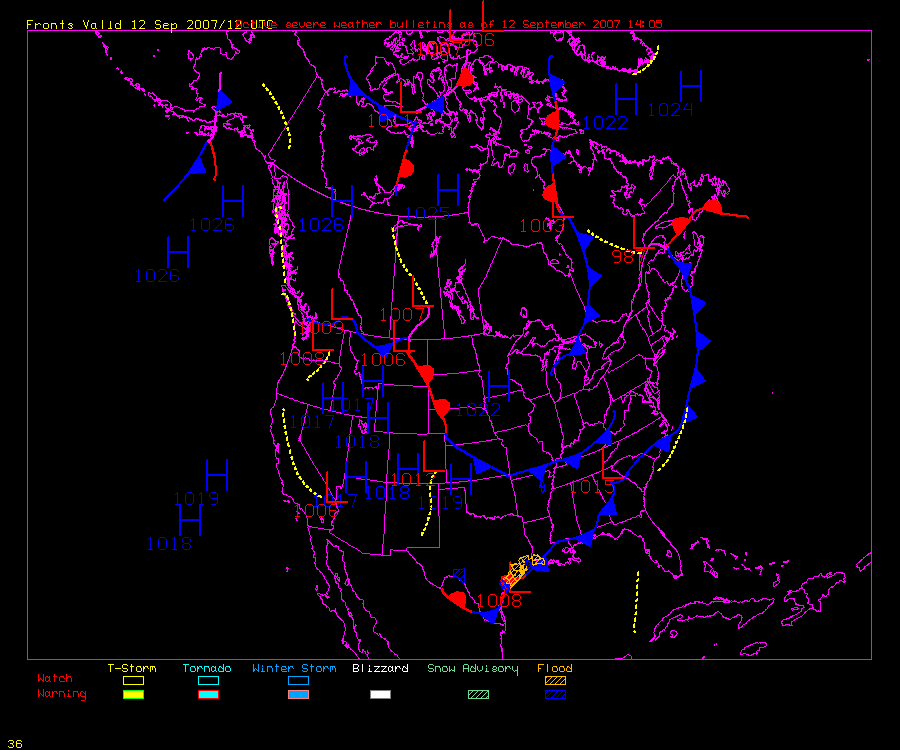Click the Winter Storm Warning swatch
Screen dimensions: 900x750
click(298, 694)
